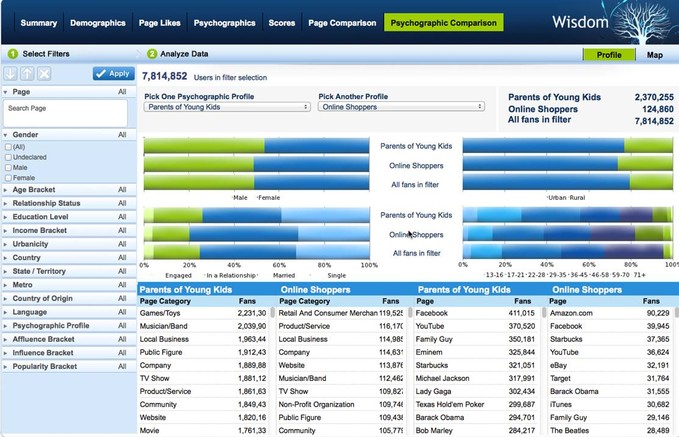
Task: Check the Undeclared gender checkbox
Action: click(x=8, y=157)
